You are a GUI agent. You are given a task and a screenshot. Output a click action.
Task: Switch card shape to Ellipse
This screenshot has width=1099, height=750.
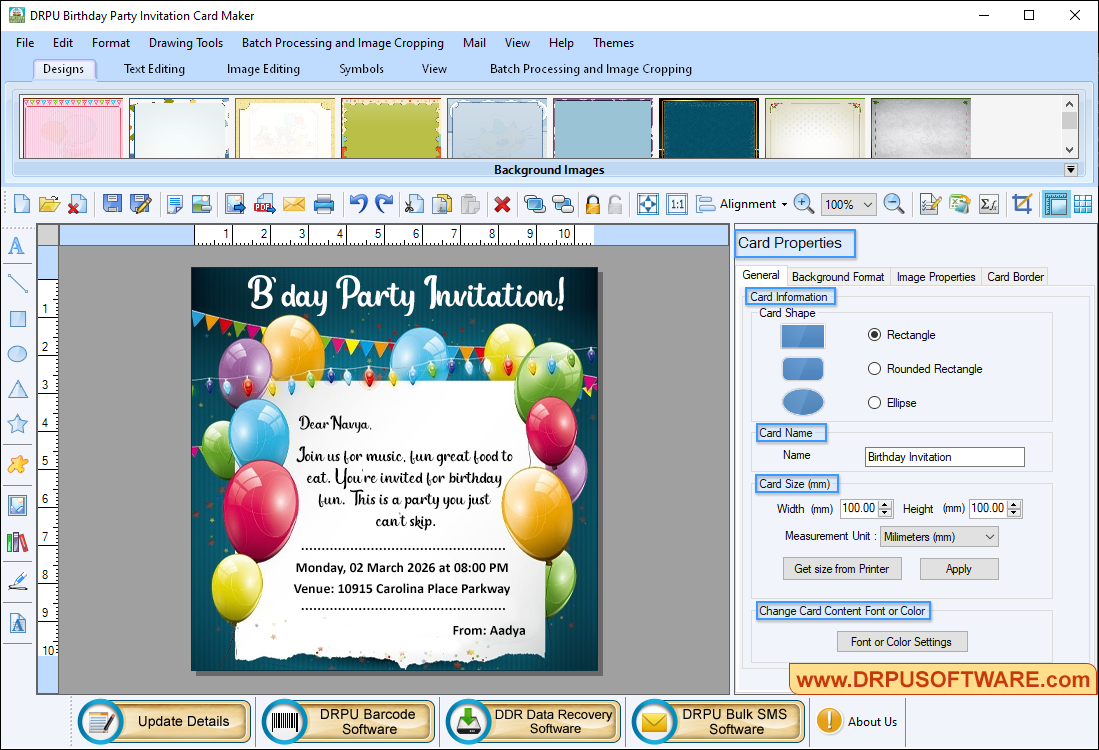tap(875, 403)
